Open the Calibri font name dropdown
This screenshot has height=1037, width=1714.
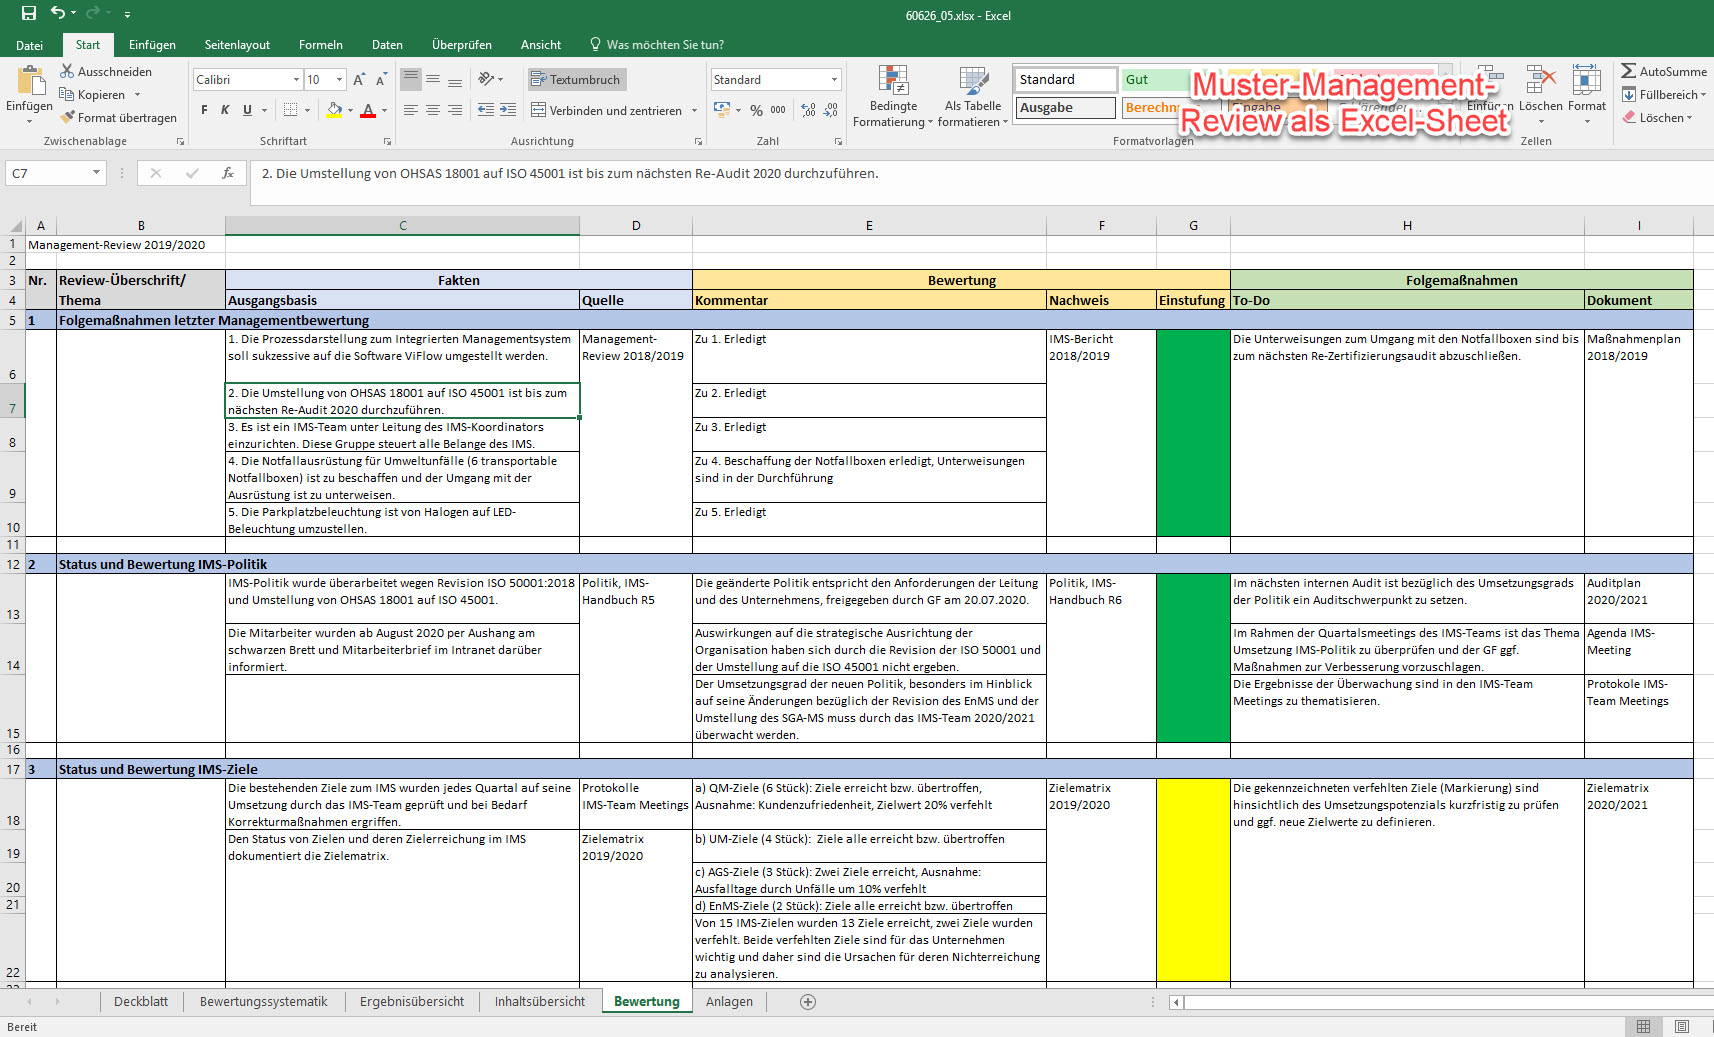(296, 80)
